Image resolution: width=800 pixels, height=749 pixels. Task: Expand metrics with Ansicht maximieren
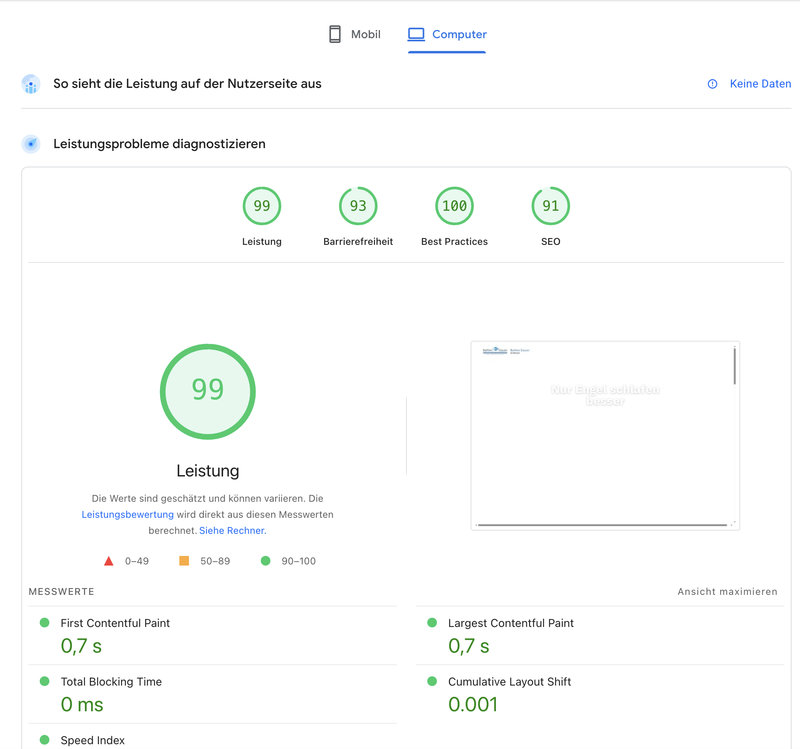(727, 591)
